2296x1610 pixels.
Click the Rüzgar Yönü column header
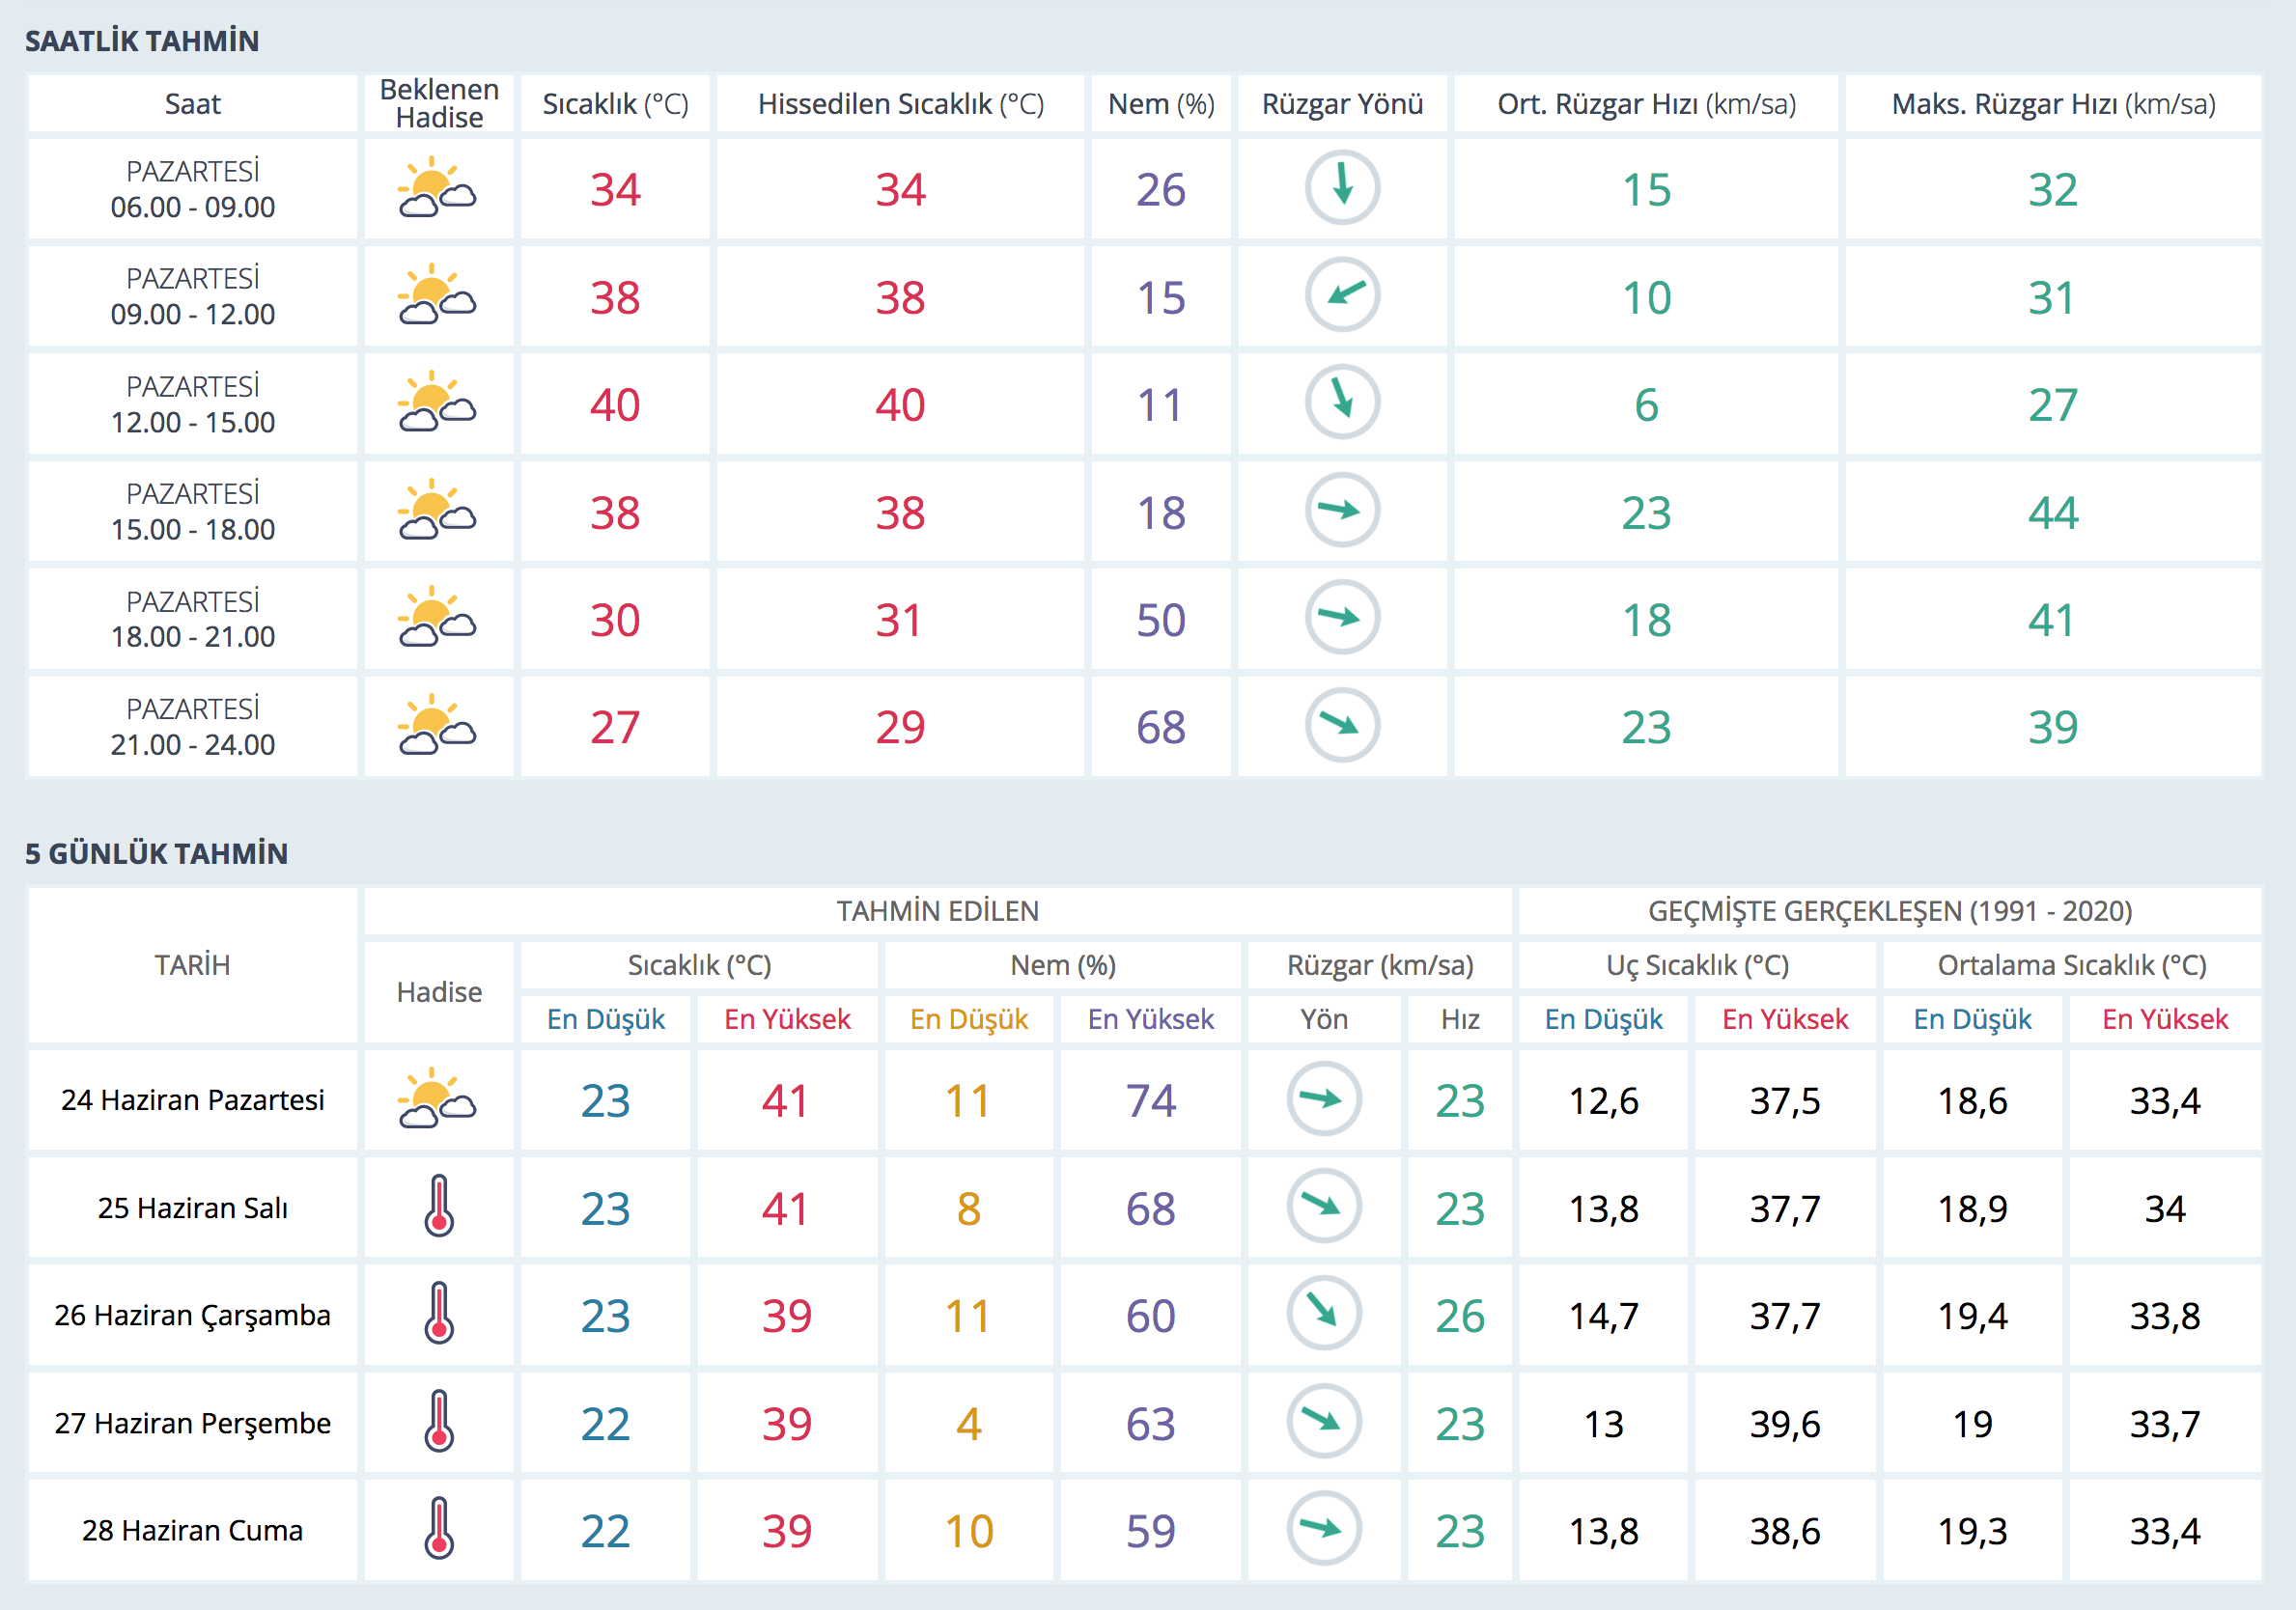(x=1342, y=104)
